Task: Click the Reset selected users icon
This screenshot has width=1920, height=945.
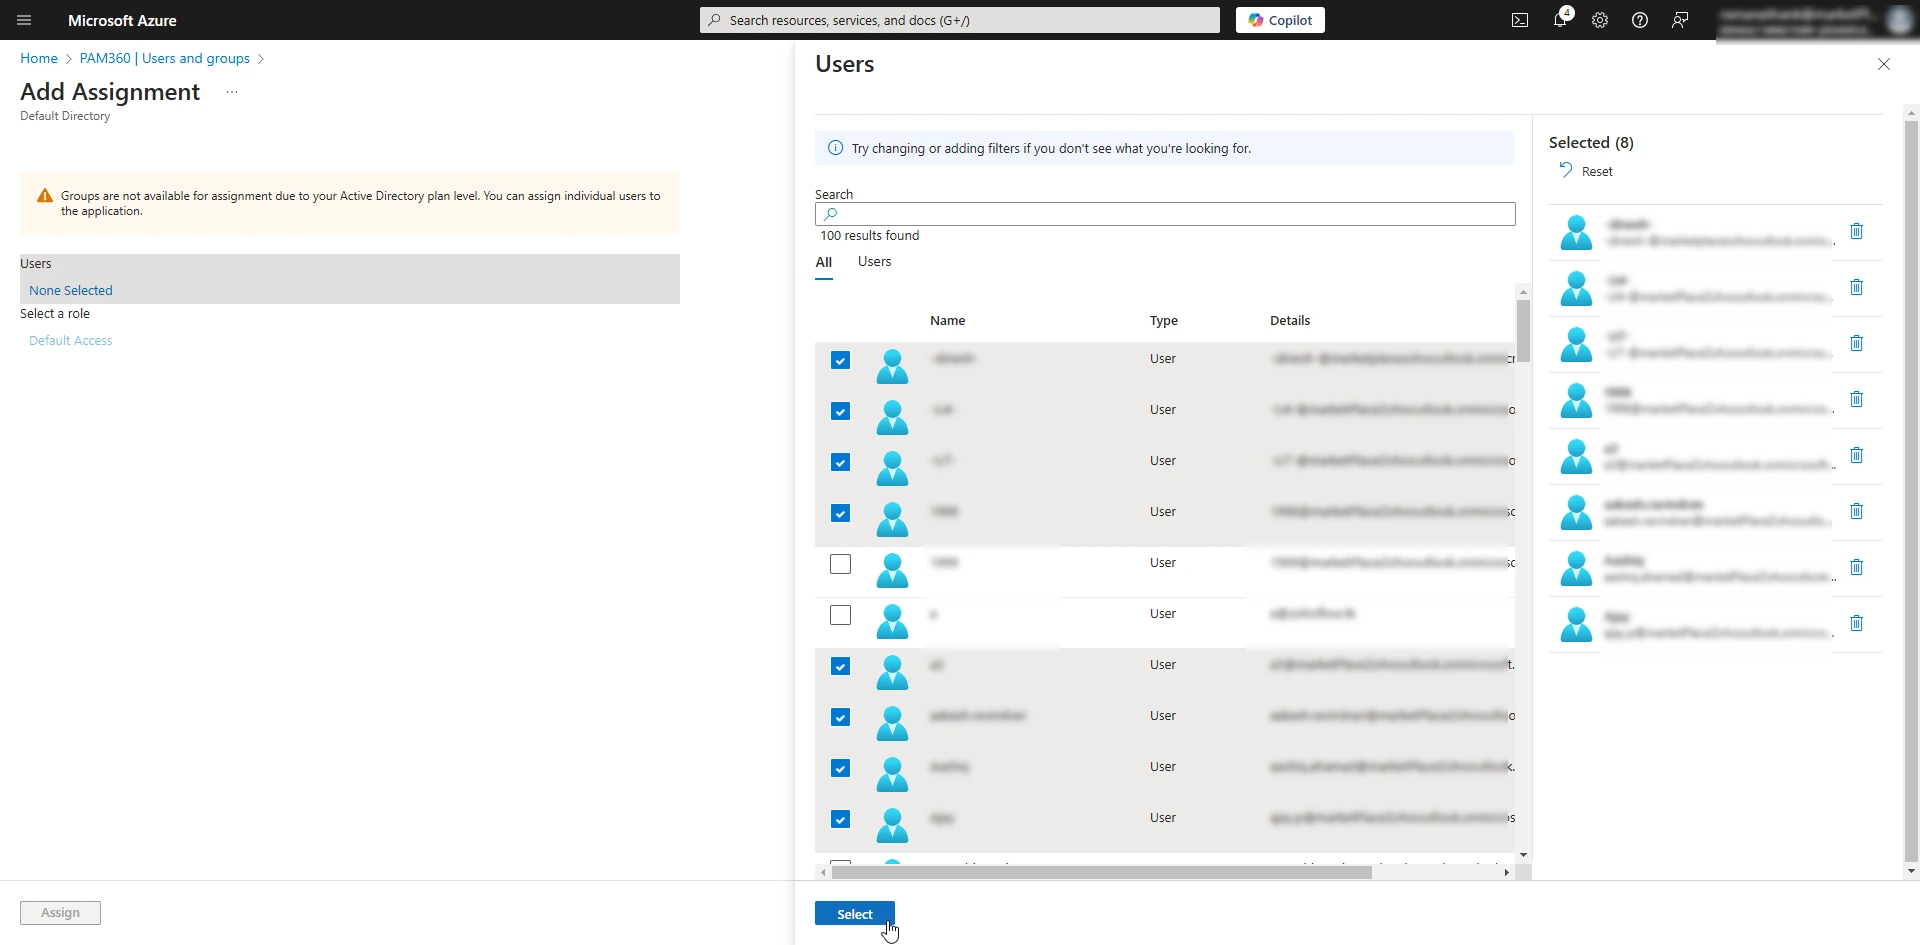Action: pos(1566,171)
